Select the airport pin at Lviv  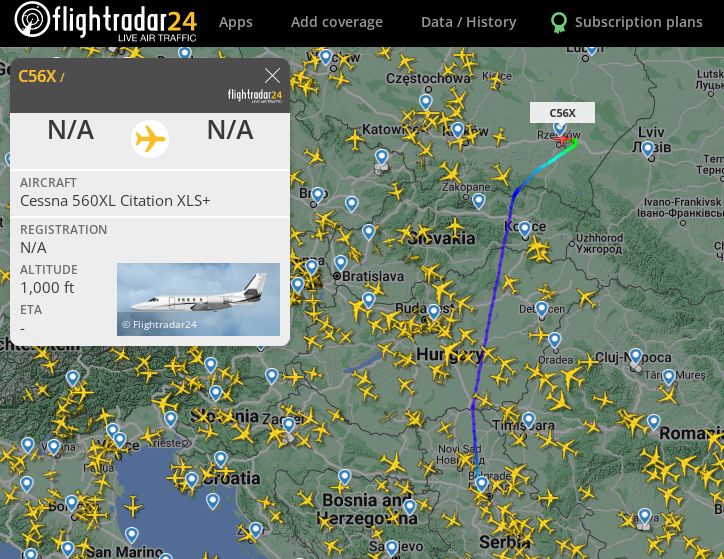tap(648, 149)
